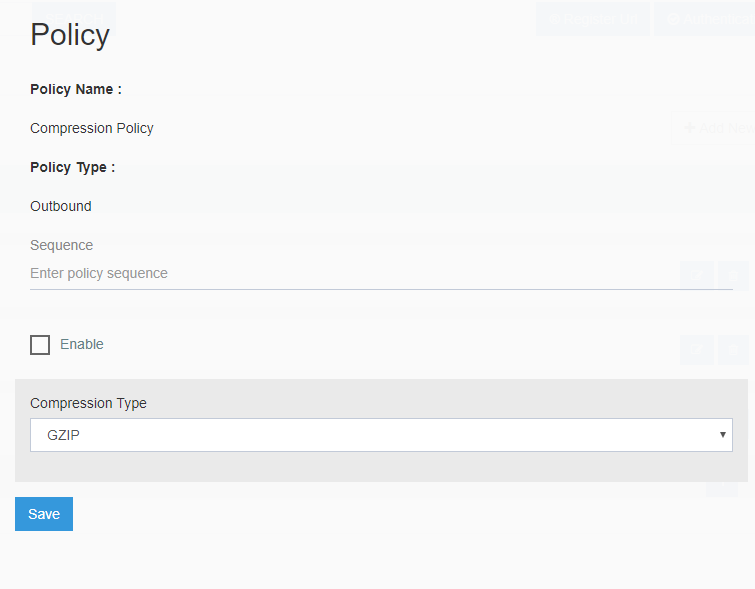Click the upper faded edit pencil icon
The height and width of the screenshot is (589, 755).
pos(696,275)
